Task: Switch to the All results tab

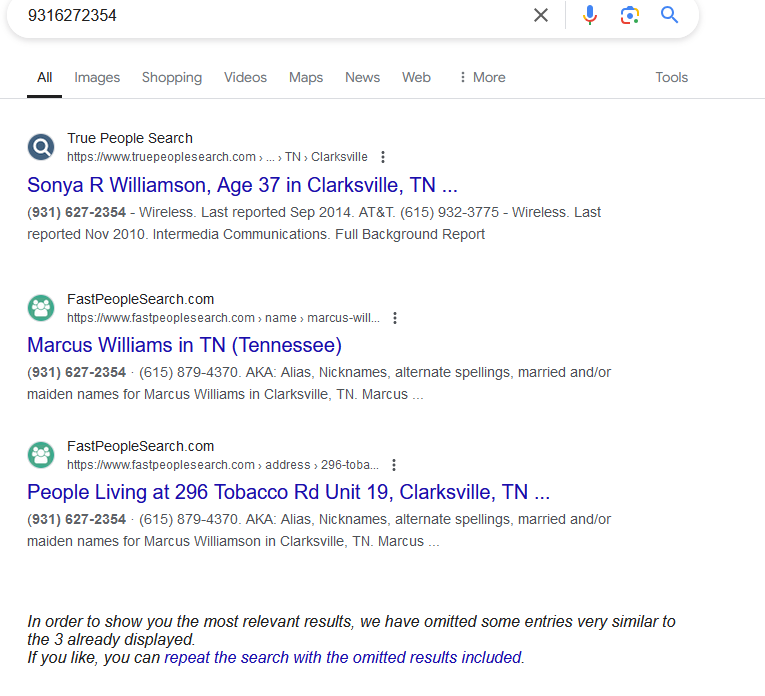Action: tap(44, 77)
